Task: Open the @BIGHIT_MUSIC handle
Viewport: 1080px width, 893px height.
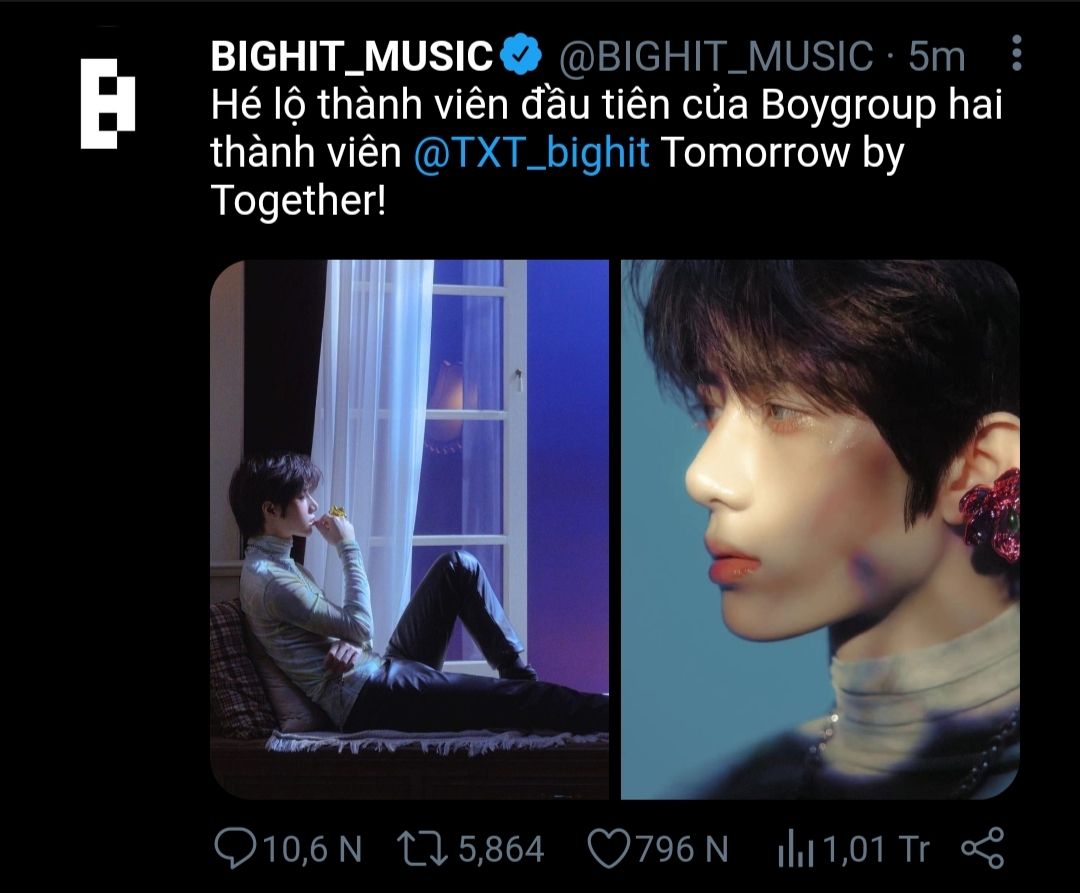Action: coord(716,56)
